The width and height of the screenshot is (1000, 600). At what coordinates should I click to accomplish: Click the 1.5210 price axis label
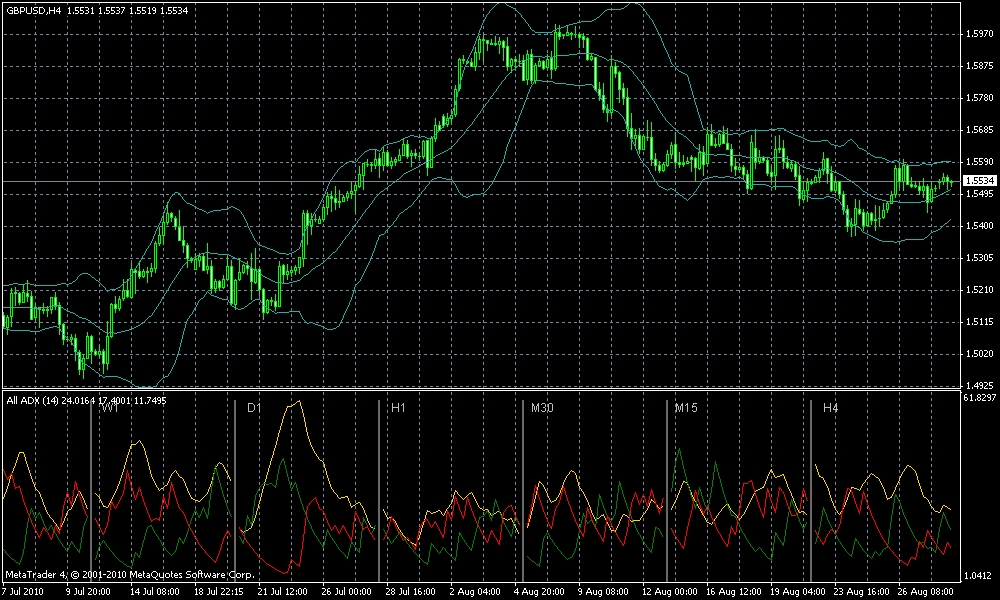980,290
